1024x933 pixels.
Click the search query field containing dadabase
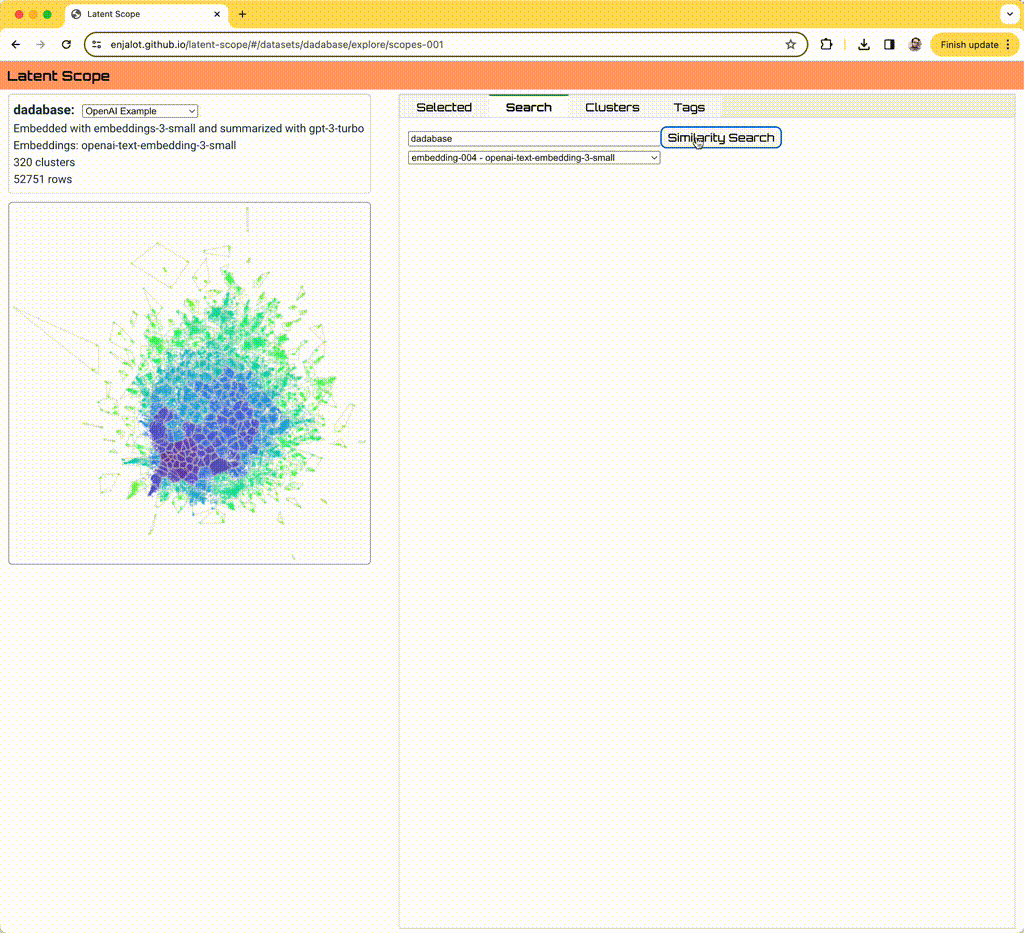click(534, 138)
